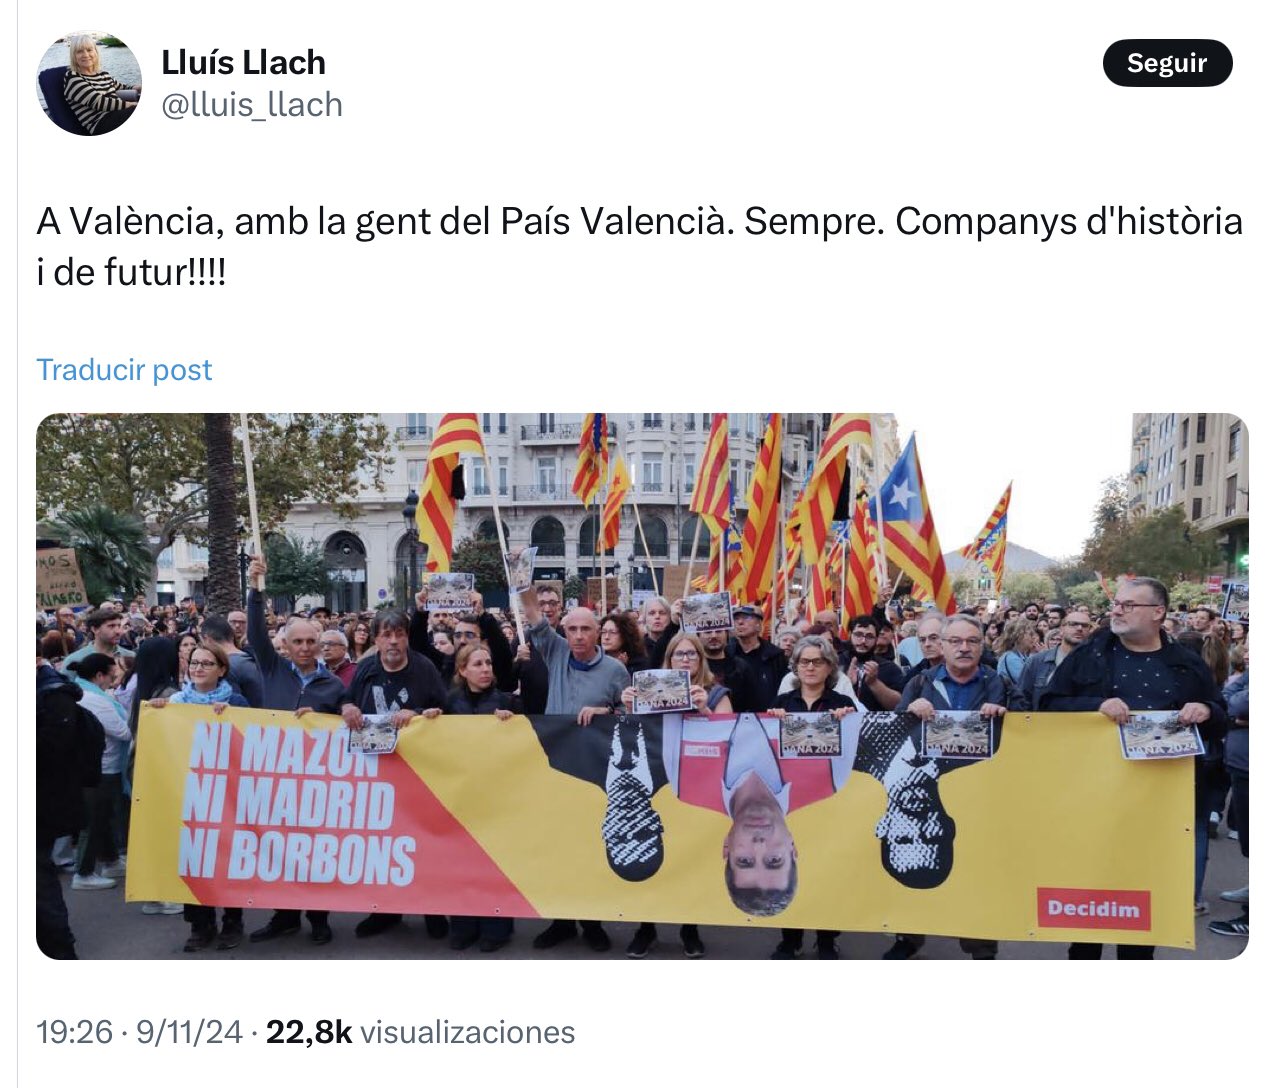
Task: Open the attached protest photo
Action: [x=642, y=686]
